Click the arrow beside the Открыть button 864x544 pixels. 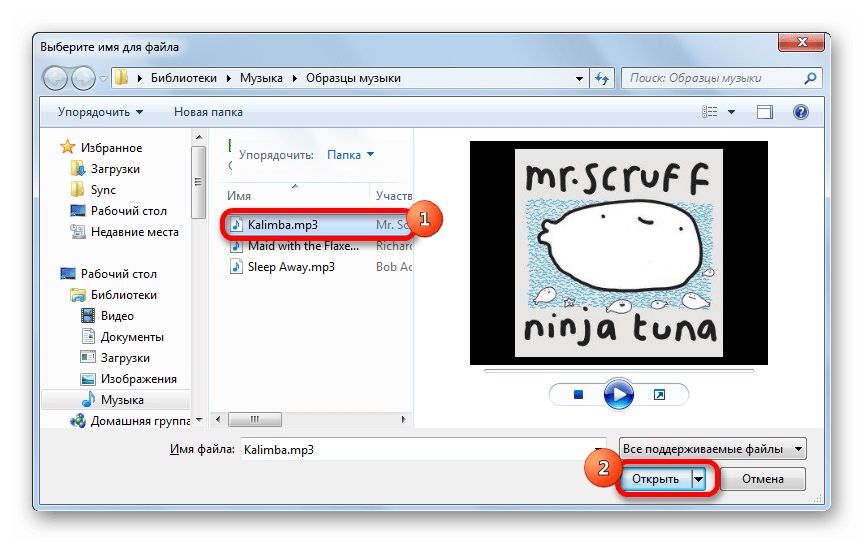[x=699, y=479]
